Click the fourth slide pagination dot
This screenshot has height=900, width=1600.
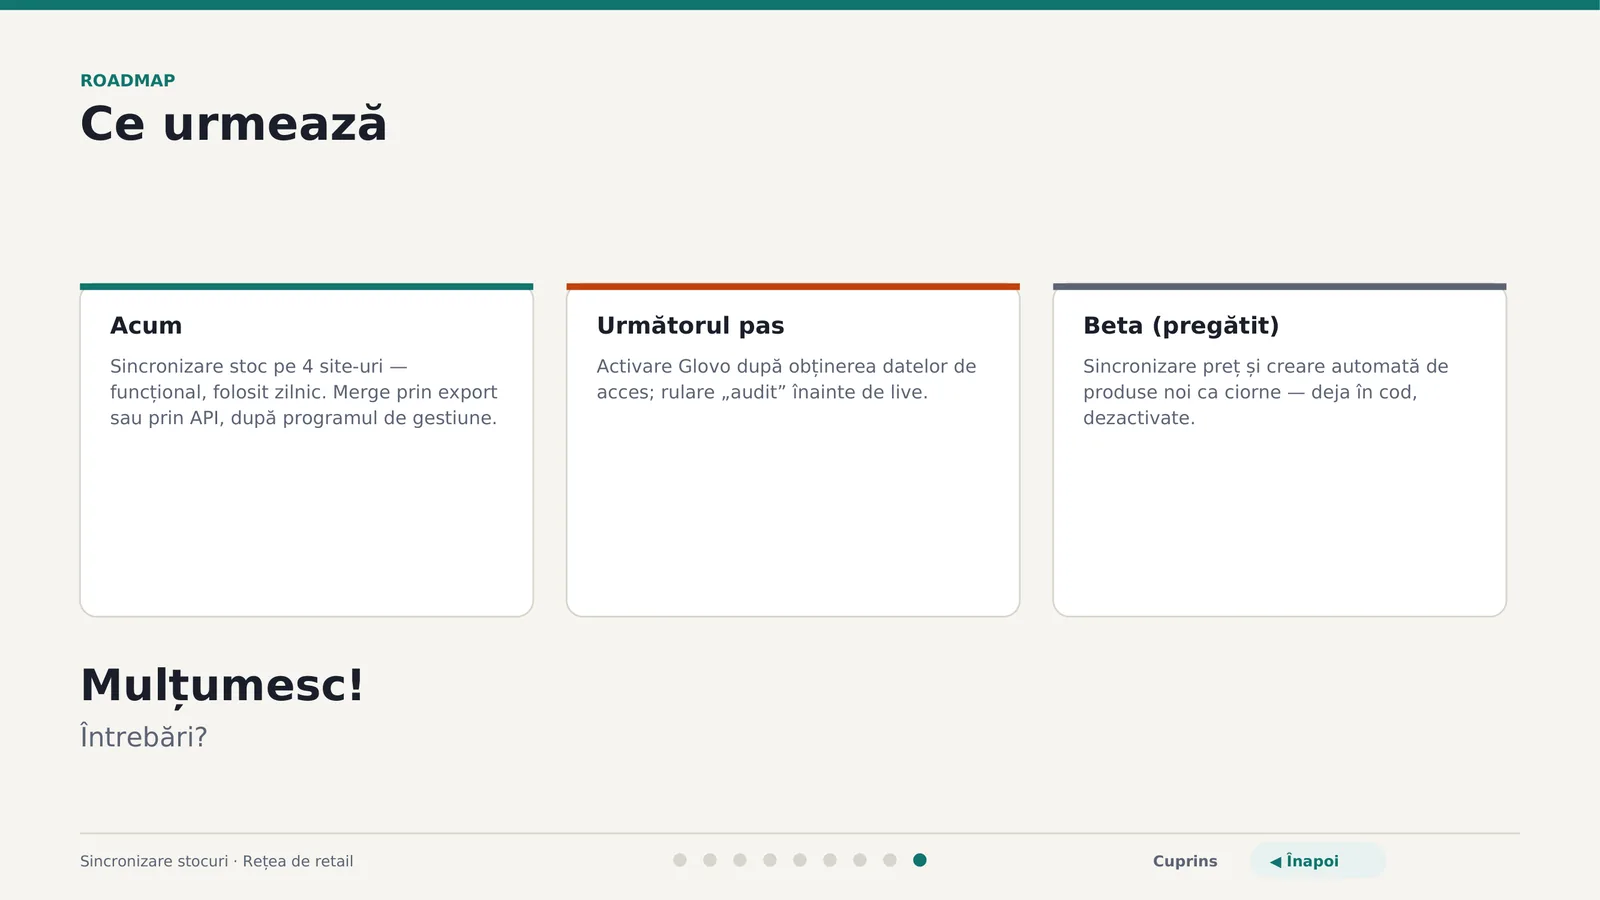[770, 860]
